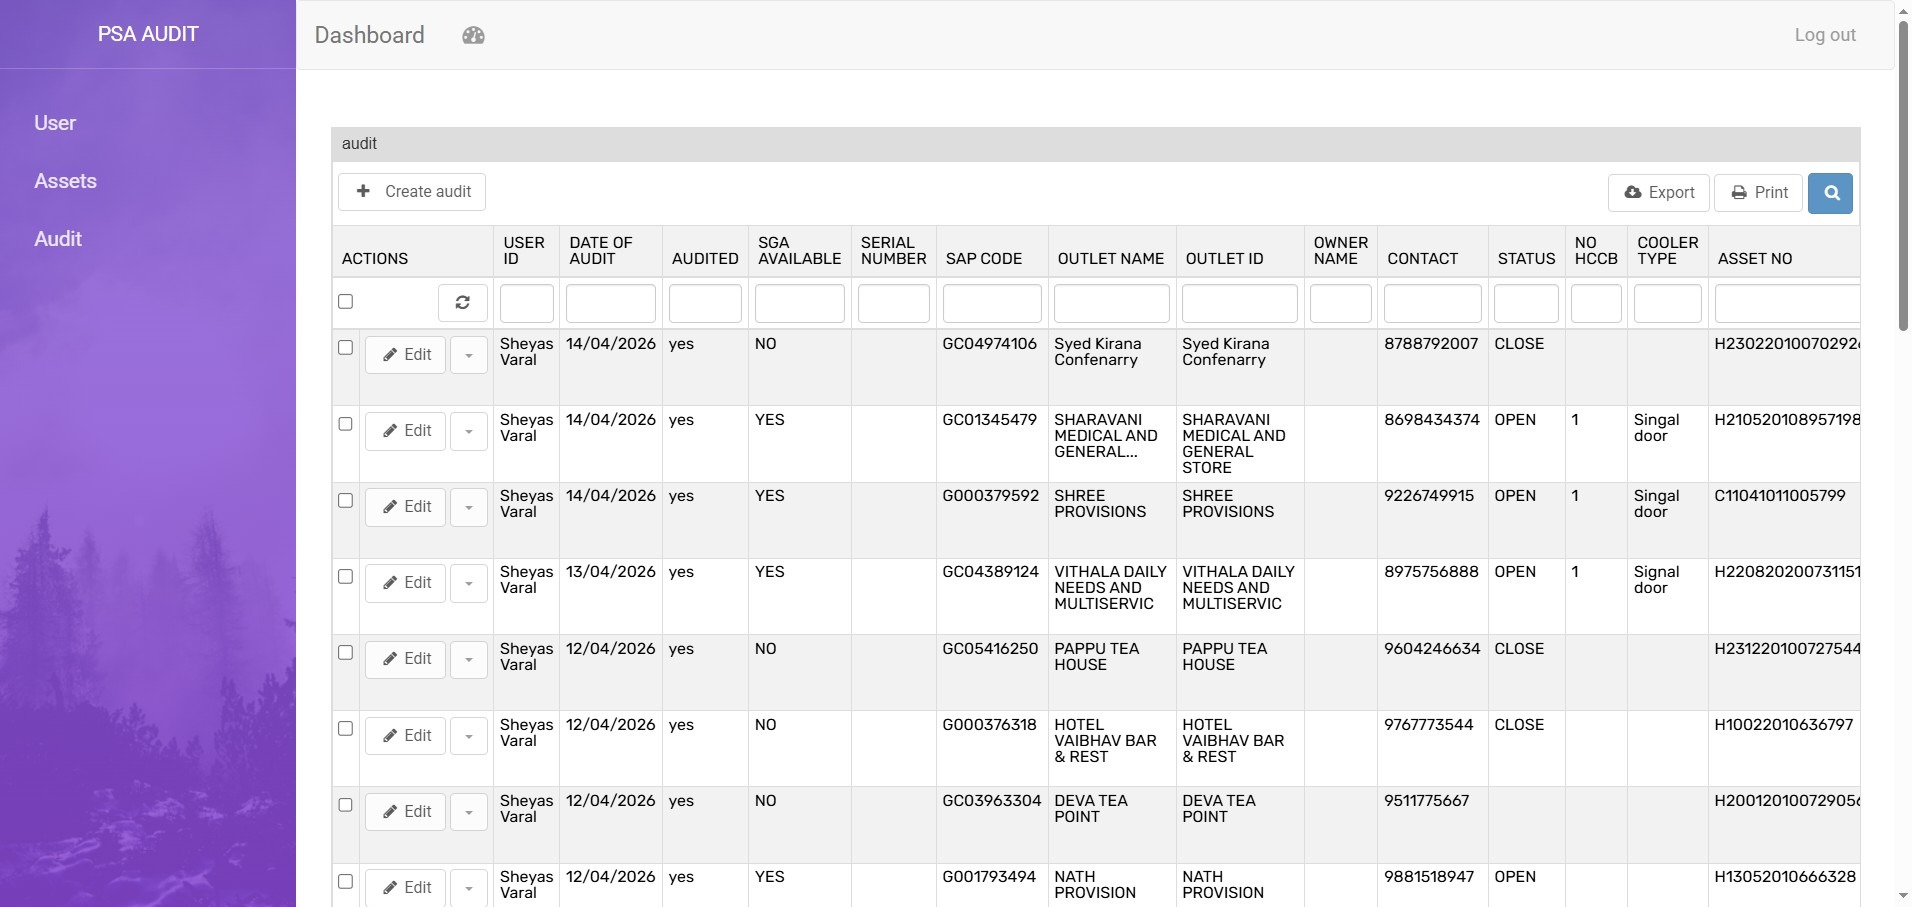Edit the VITHALA DAILY NEEDS audit
The image size is (1912, 907).
tap(405, 583)
